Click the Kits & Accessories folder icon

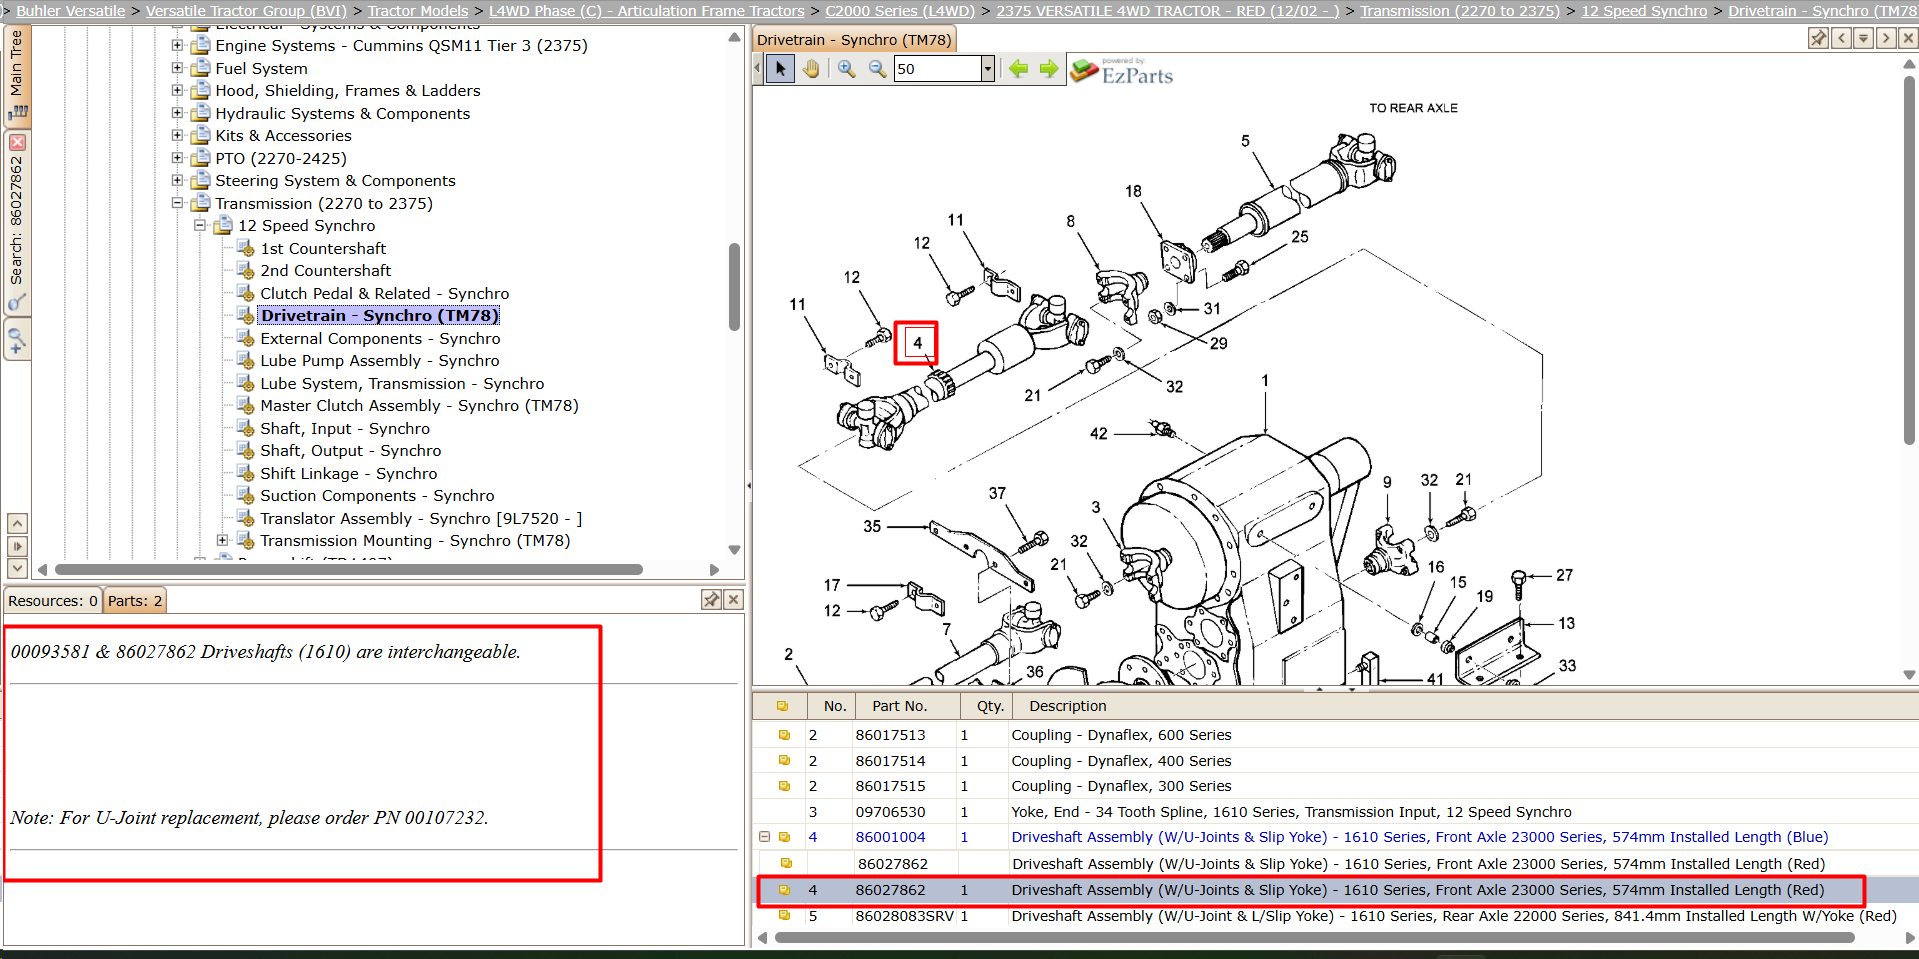(201, 135)
